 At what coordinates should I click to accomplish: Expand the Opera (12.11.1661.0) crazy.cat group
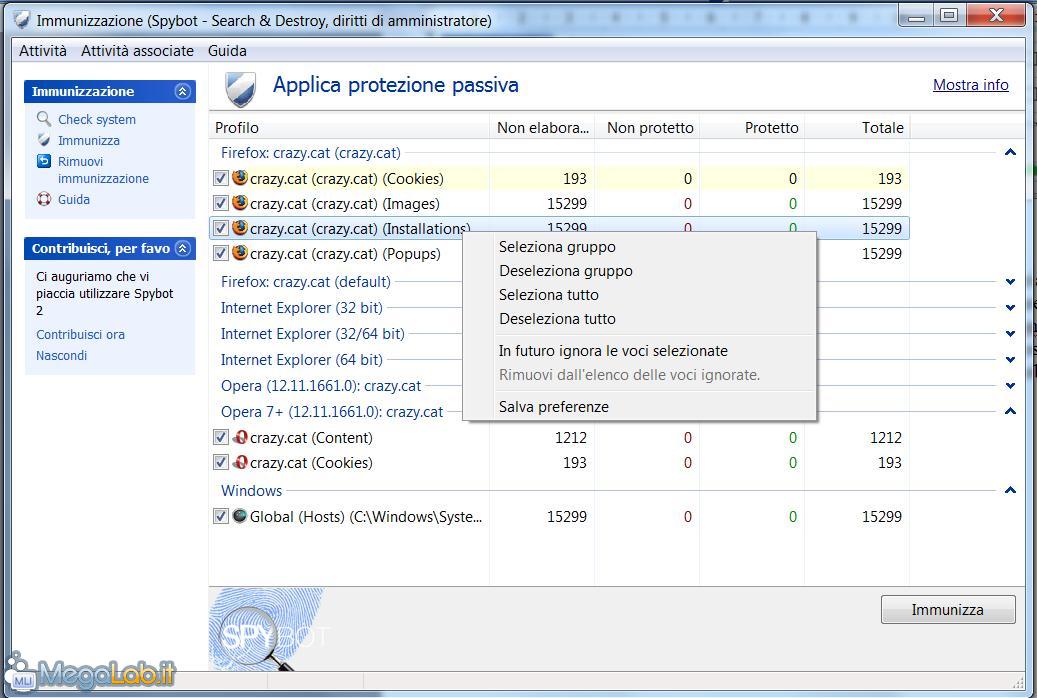point(1010,385)
